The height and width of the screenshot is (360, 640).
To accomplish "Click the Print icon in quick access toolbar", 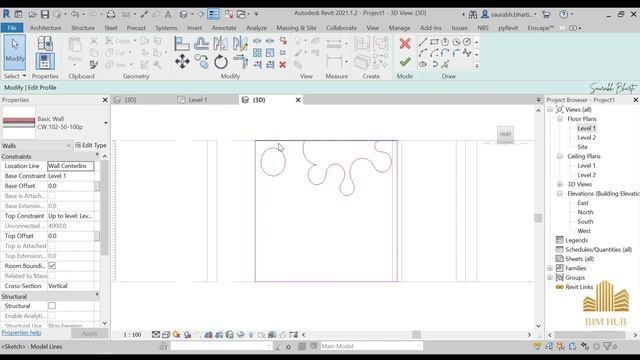I will pos(111,14).
